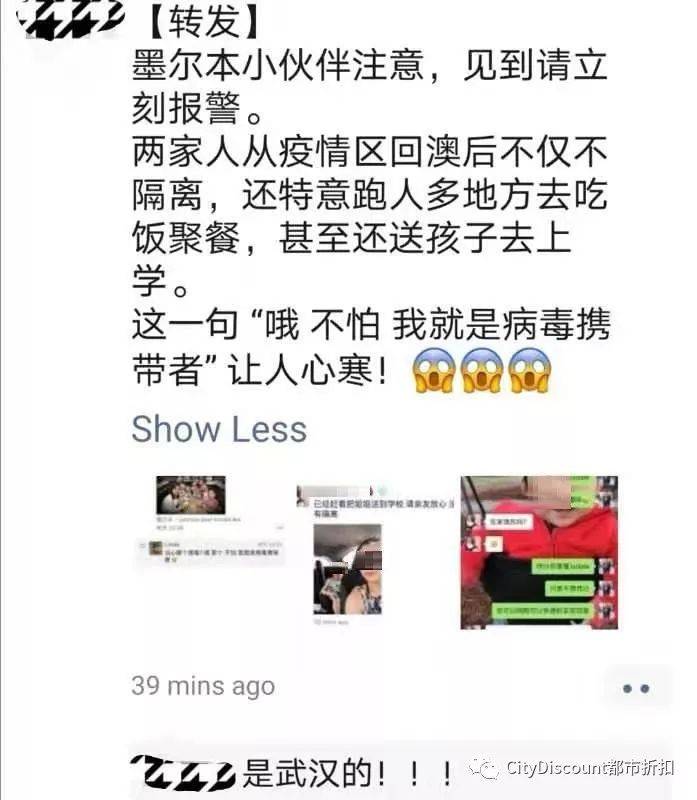Open the poster's pixelated profile avatar
Screen dimensions: 697x800
click(x=69, y=18)
